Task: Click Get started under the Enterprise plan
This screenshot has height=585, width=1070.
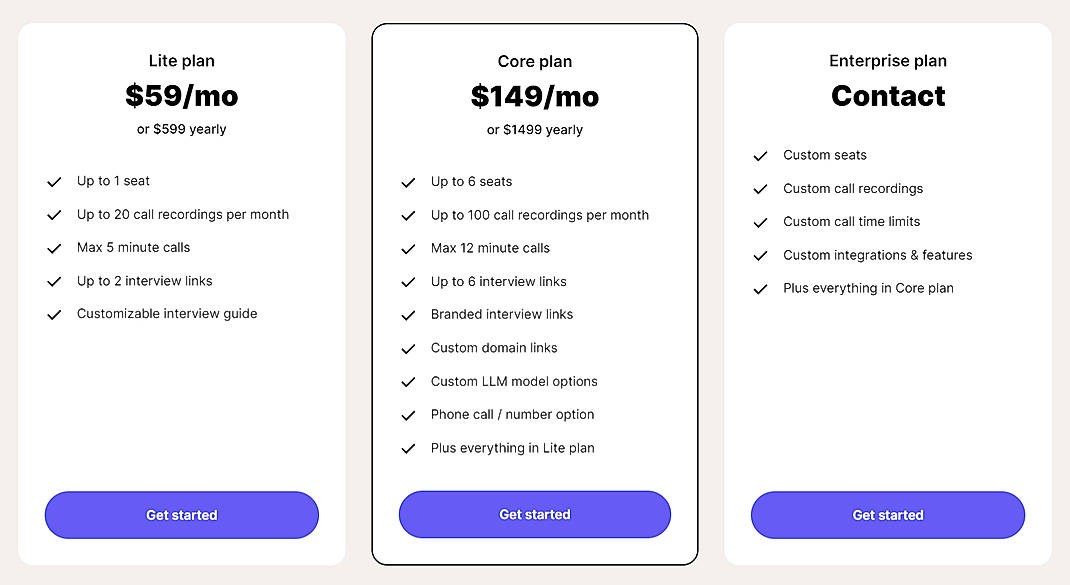Action: tap(887, 514)
